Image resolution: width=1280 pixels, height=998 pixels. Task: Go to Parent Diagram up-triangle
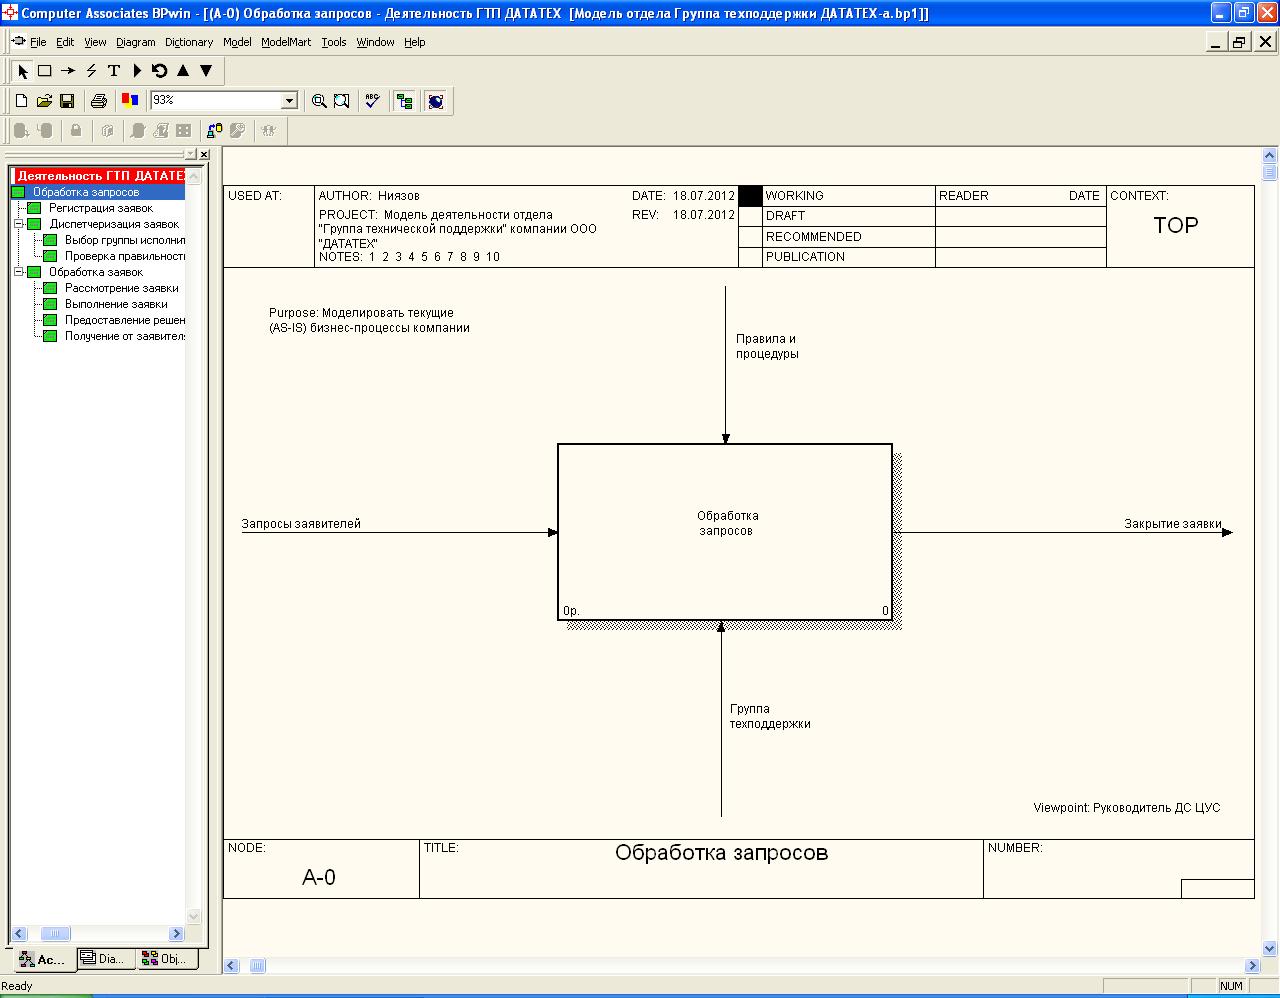tap(183, 71)
